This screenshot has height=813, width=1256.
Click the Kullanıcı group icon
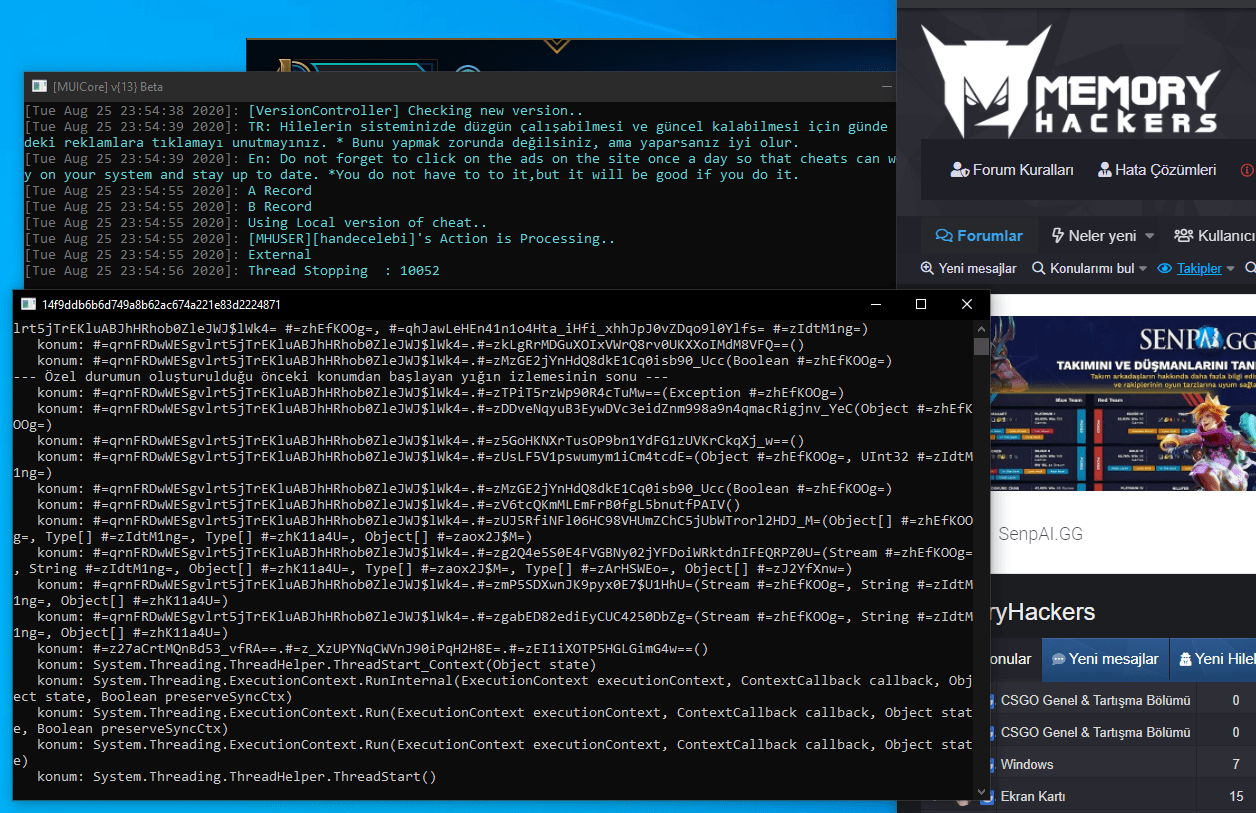pos(1183,236)
